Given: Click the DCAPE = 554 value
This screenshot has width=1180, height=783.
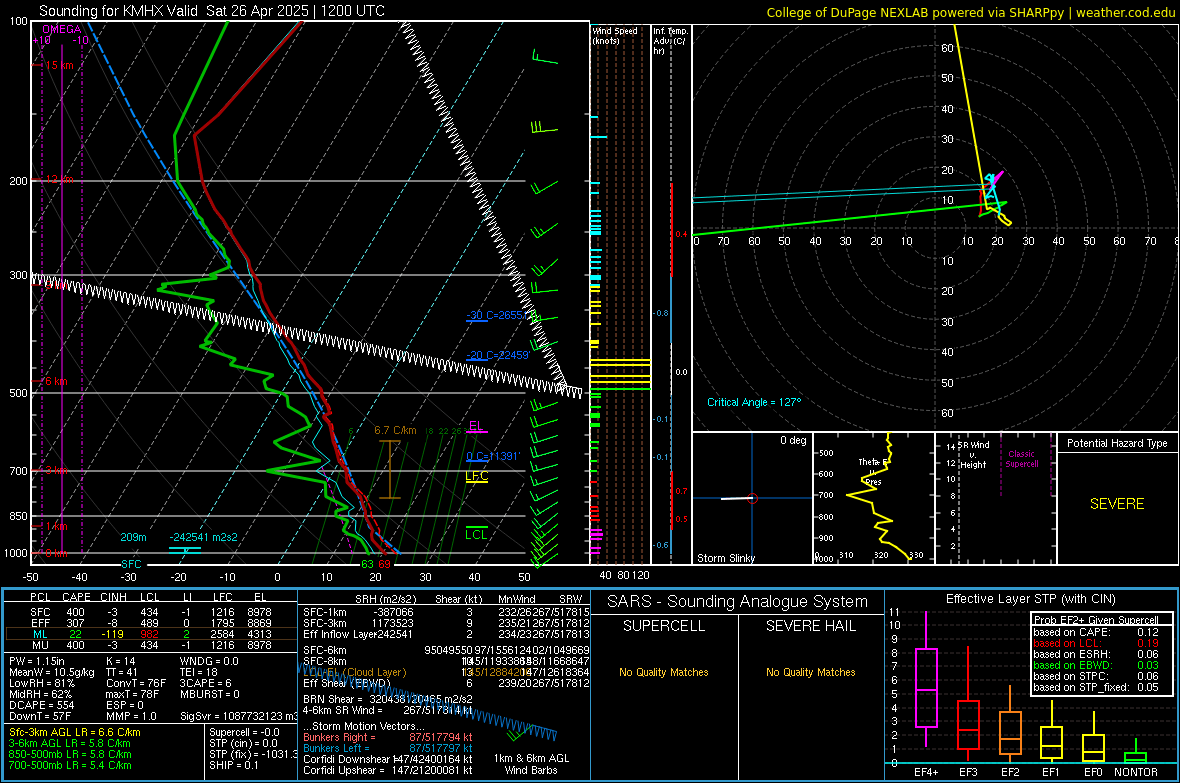Looking at the screenshot, I should point(41,705).
